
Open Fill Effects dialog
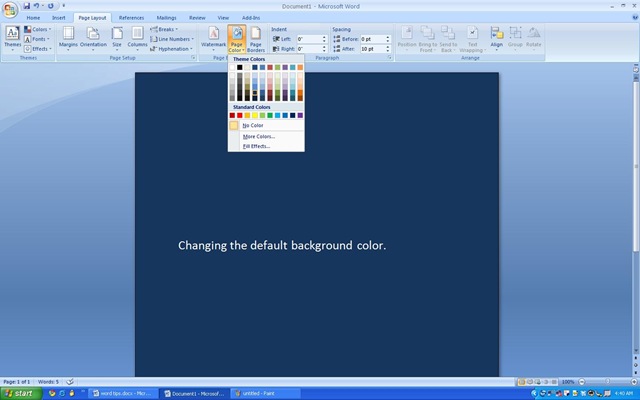pos(266,146)
